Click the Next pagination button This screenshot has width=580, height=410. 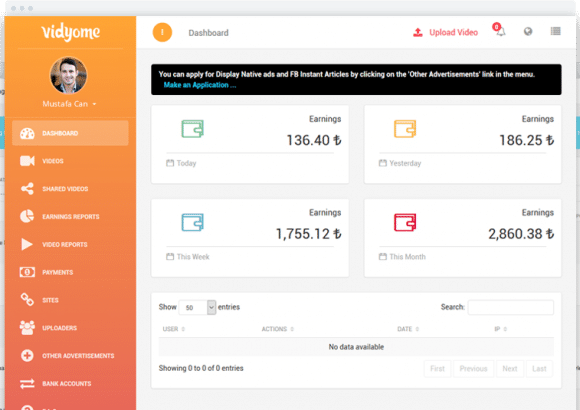pyautogui.click(x=510, y=369)
